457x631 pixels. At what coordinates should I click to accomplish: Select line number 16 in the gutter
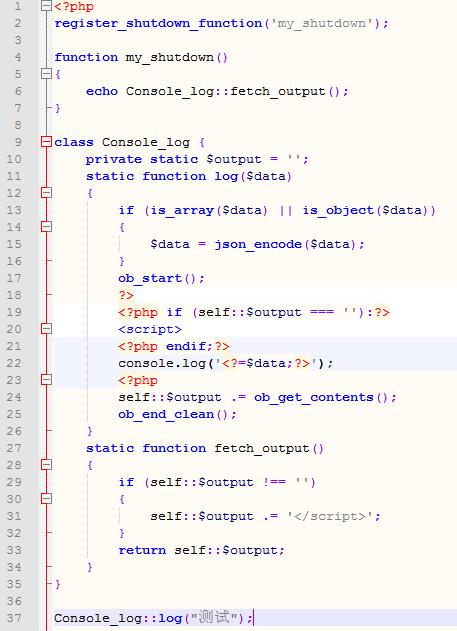coord(14,261)
